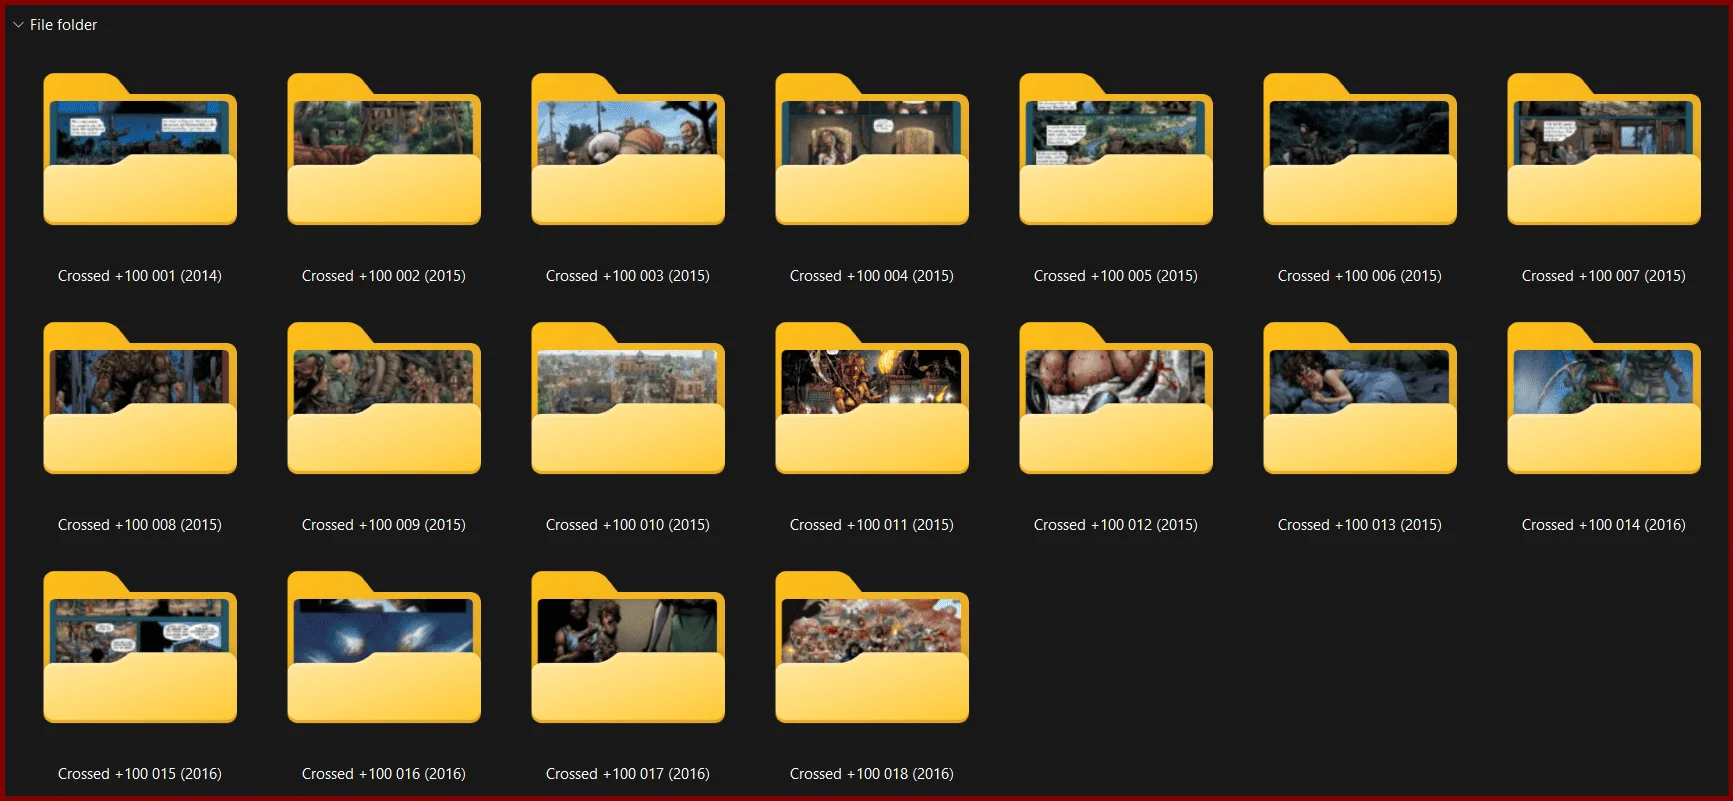Select the Crossed +100 016 (2016) folder icon
The height and width of the screenshot is (801, 1733).
tap(384, 647)
